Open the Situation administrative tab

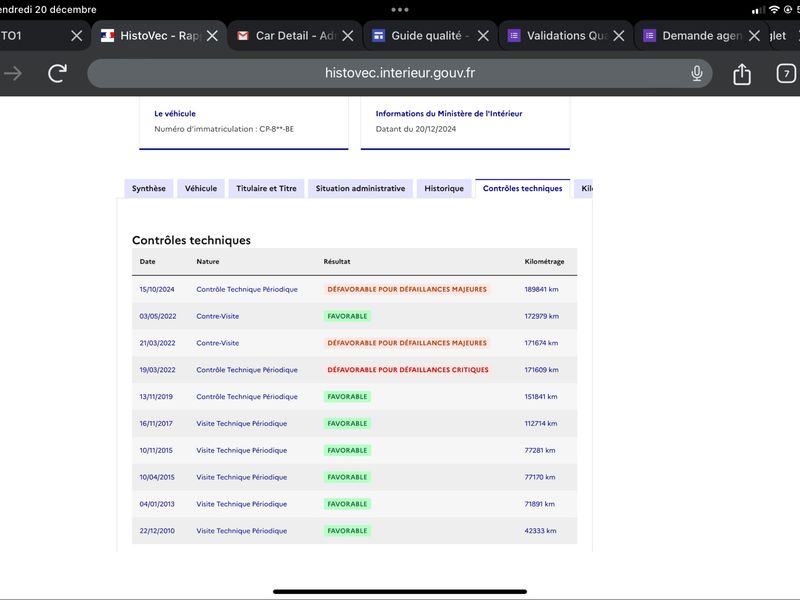click(360, 188)
